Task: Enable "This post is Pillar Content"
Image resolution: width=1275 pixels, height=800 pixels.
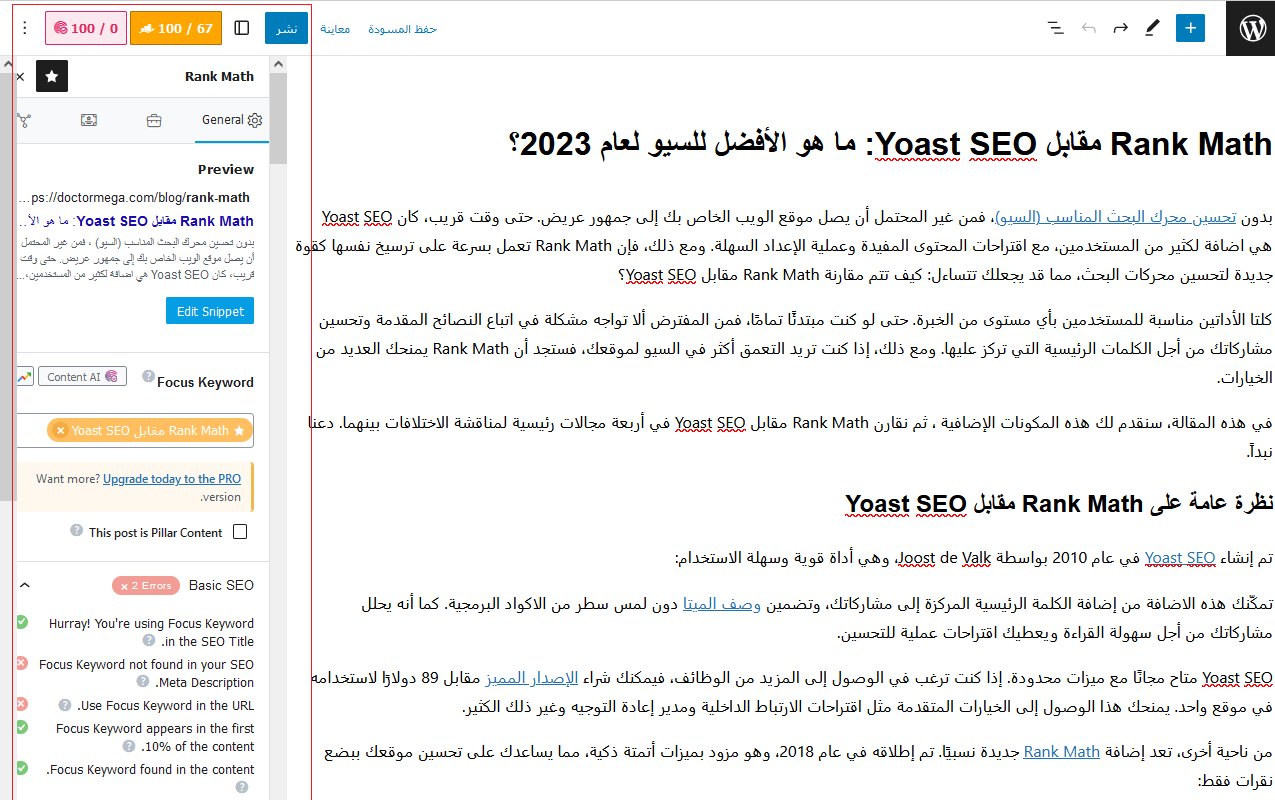Action: click(x=240, y=531)
